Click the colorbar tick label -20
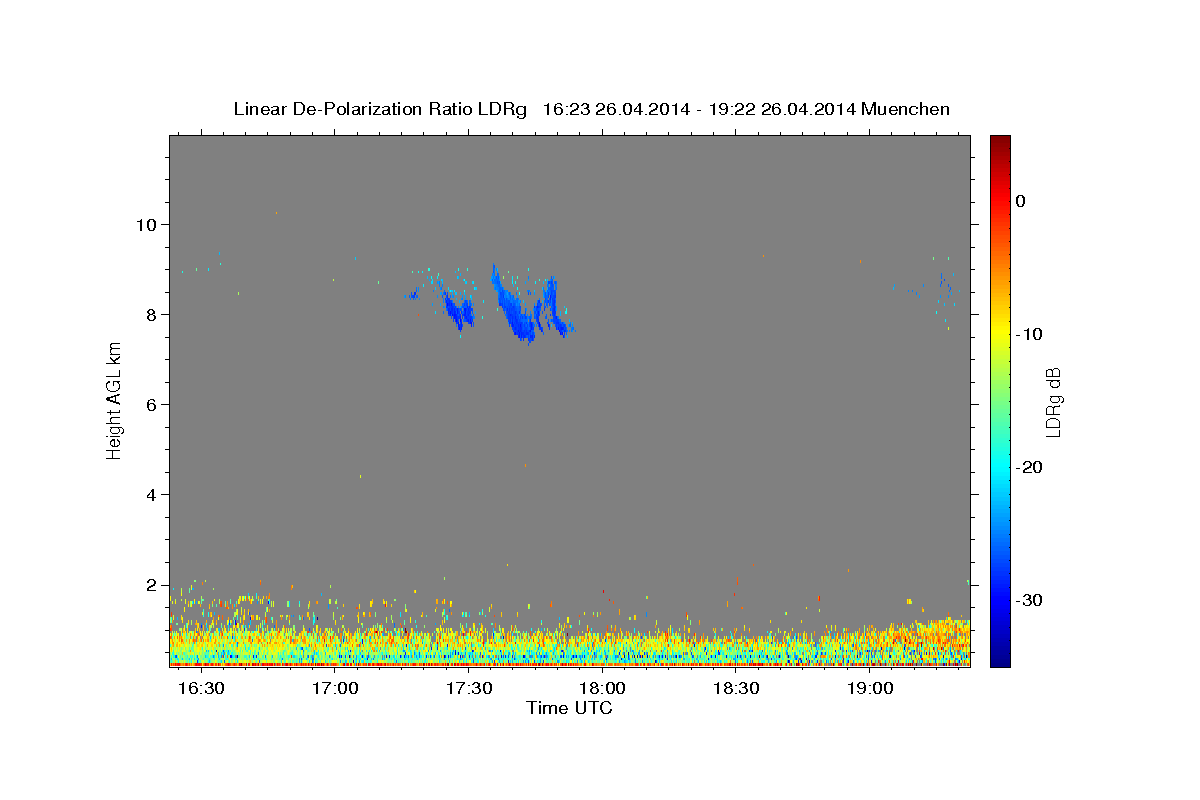This screenshot has width=1200, height=800. (x=1030, y=467)
